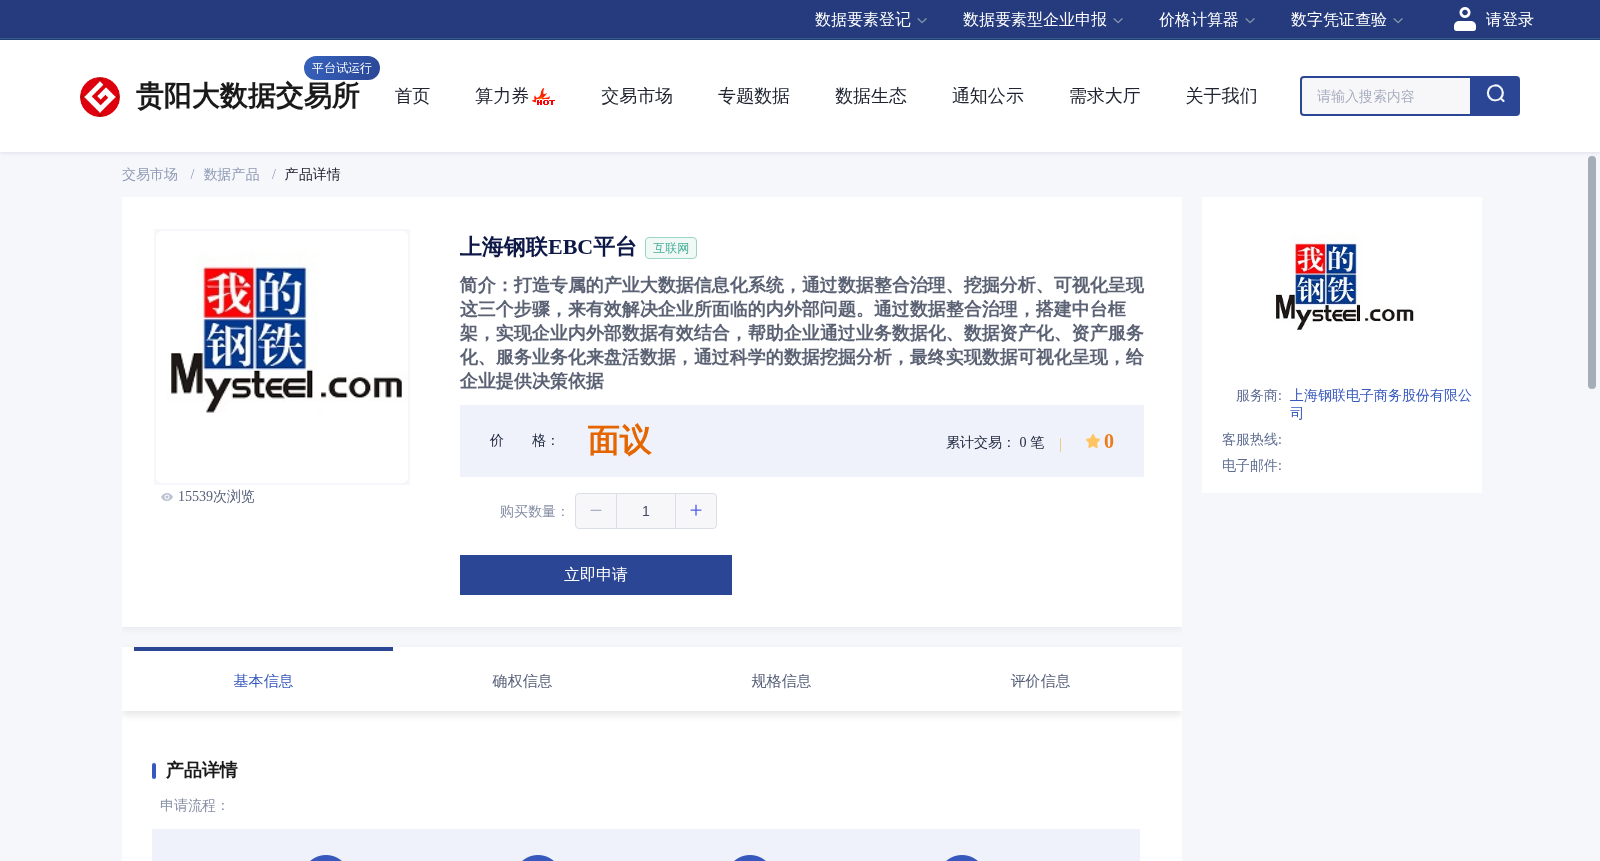
Task: Switch to the 基本信息 tab
Action: (x=263, y=681)
